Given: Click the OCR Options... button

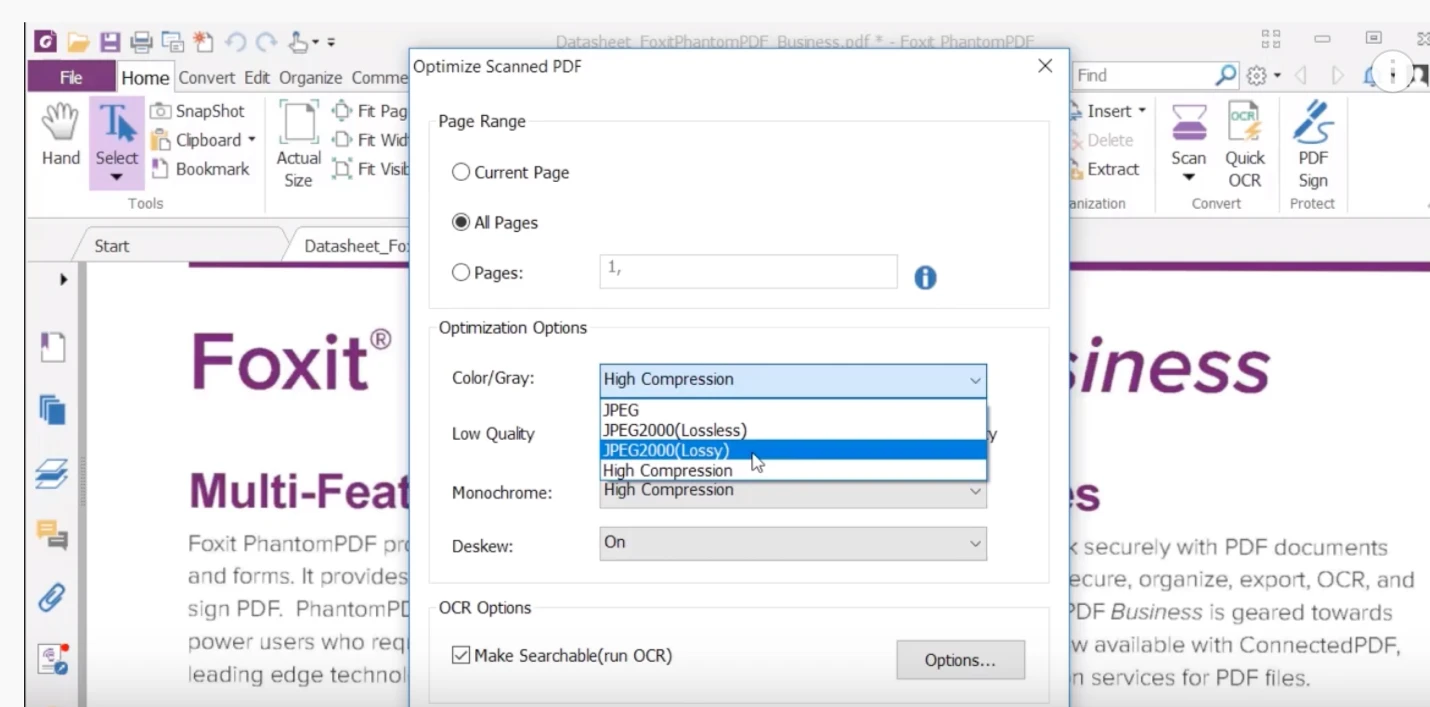Looking at the screenshot, I should click(960, 660).
